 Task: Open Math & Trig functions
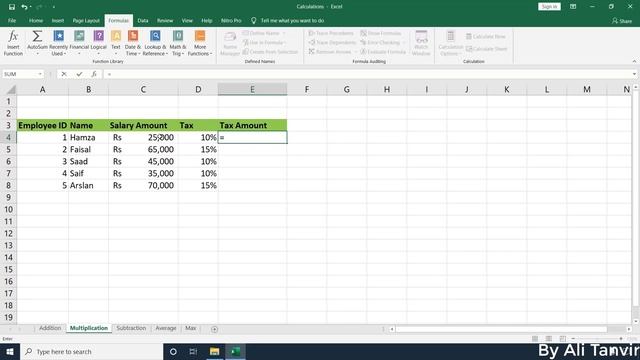tap(178, 43)
